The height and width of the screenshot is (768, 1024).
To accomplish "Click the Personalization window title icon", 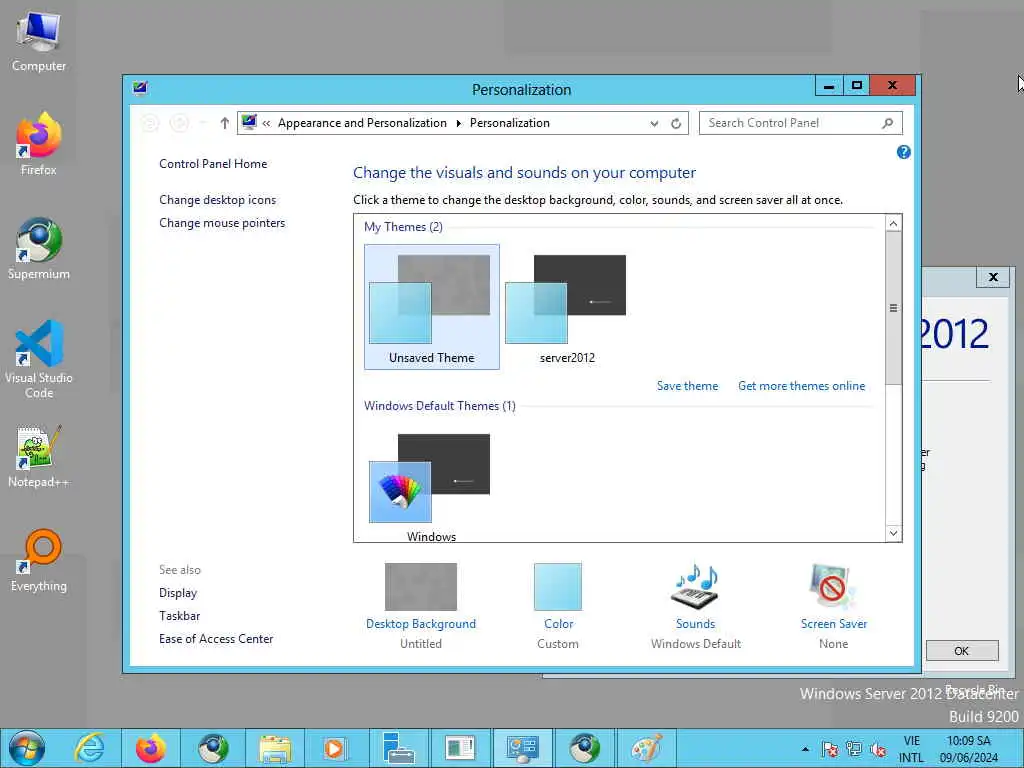I will (x=140, y=88).
